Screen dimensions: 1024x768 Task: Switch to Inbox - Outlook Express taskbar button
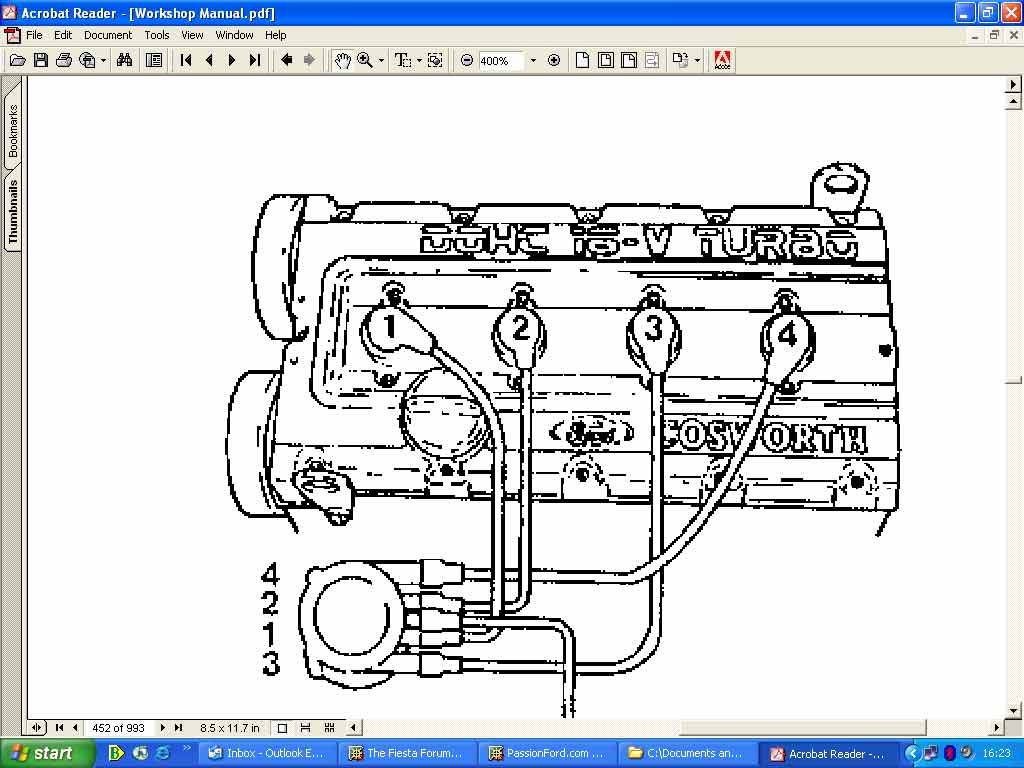(x=267, y=753)
